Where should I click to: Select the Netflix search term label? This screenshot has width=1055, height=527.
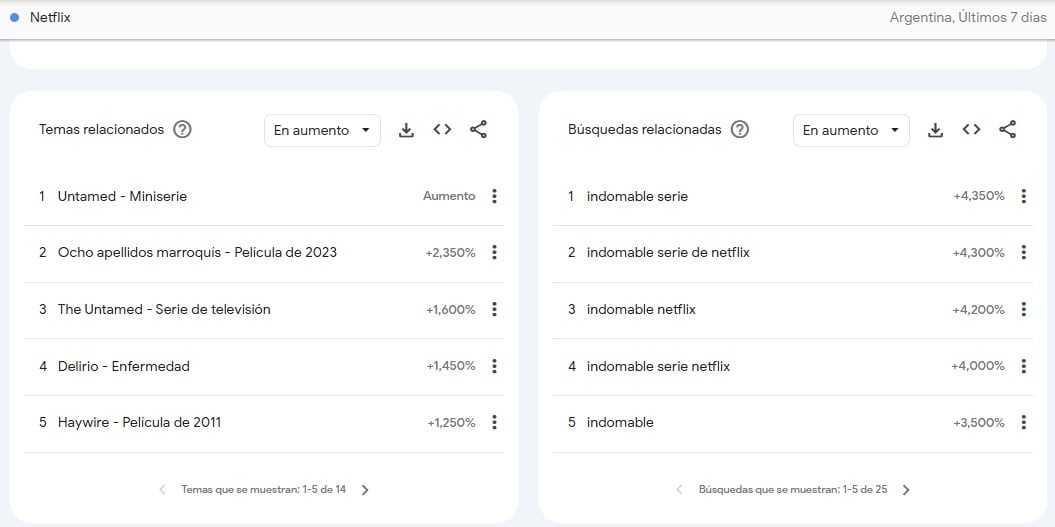coord(50,17)
